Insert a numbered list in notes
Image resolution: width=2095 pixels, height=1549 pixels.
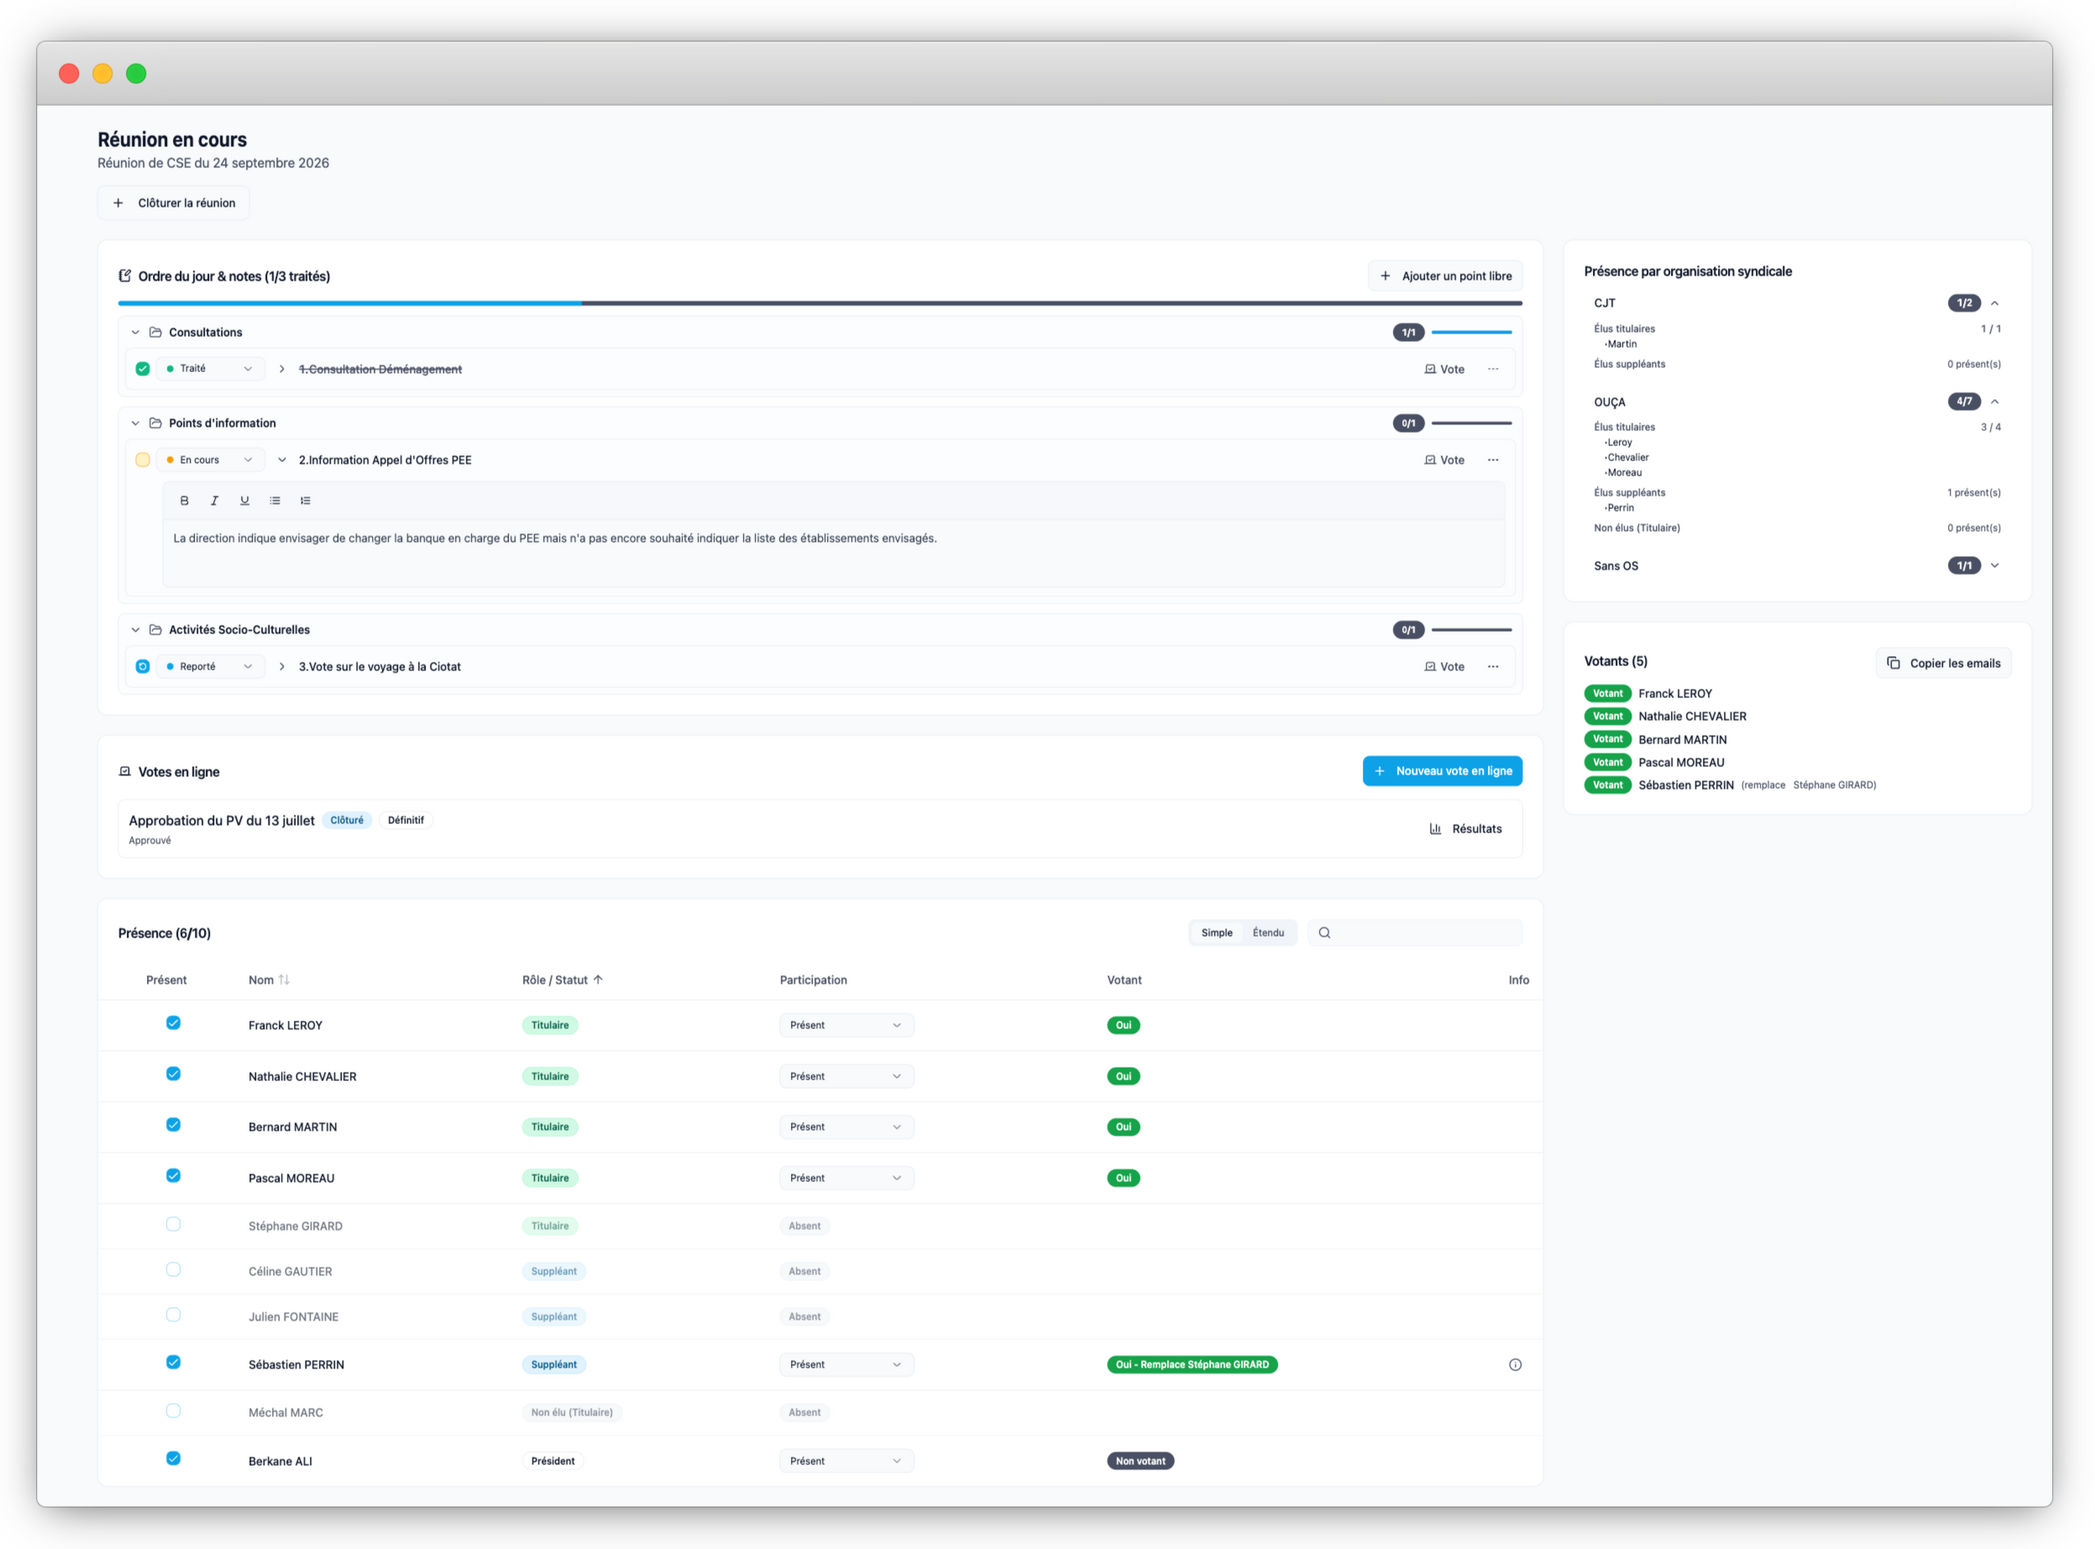[305, 501]
